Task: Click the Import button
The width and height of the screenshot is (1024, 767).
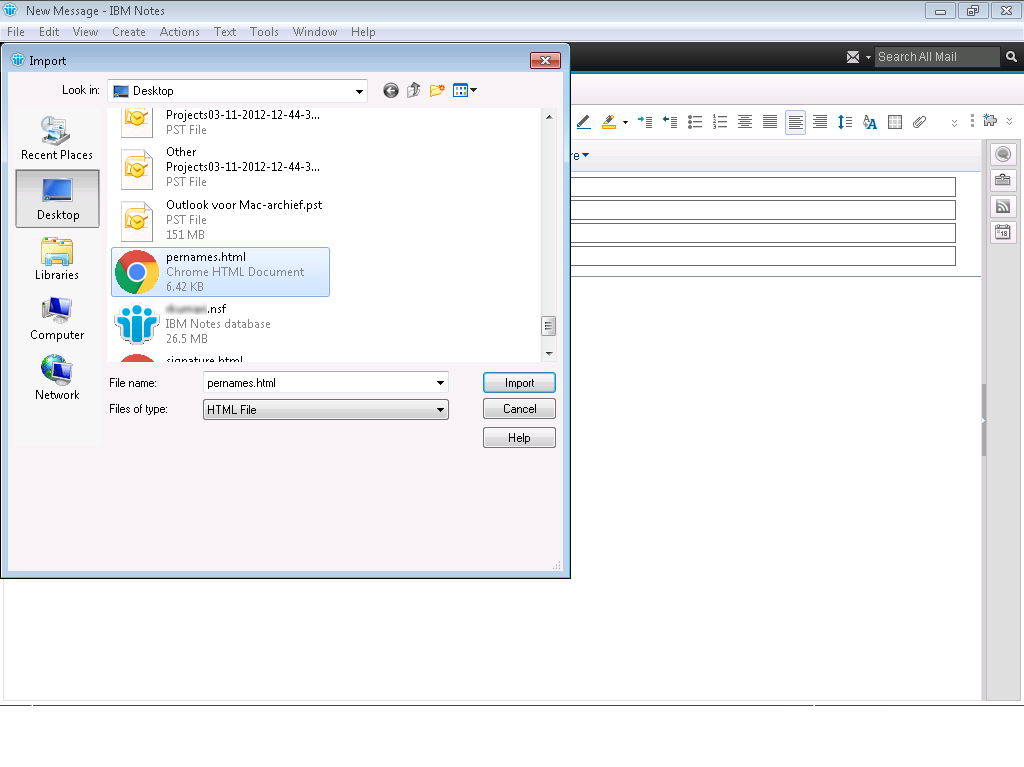Action: point(519,383)
